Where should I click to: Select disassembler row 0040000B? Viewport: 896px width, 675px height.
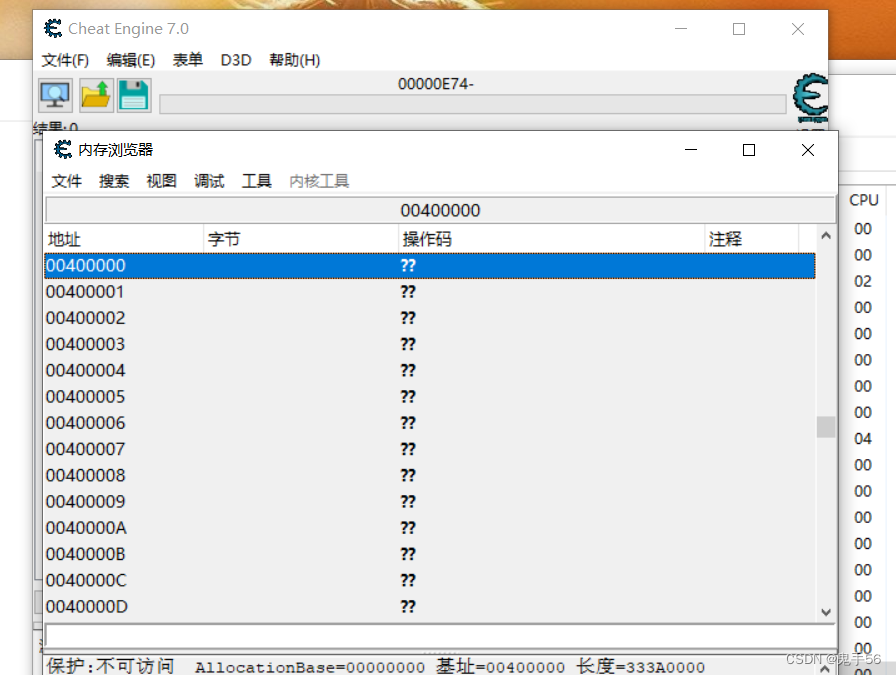pyautogui.click(x=430, y=555)
